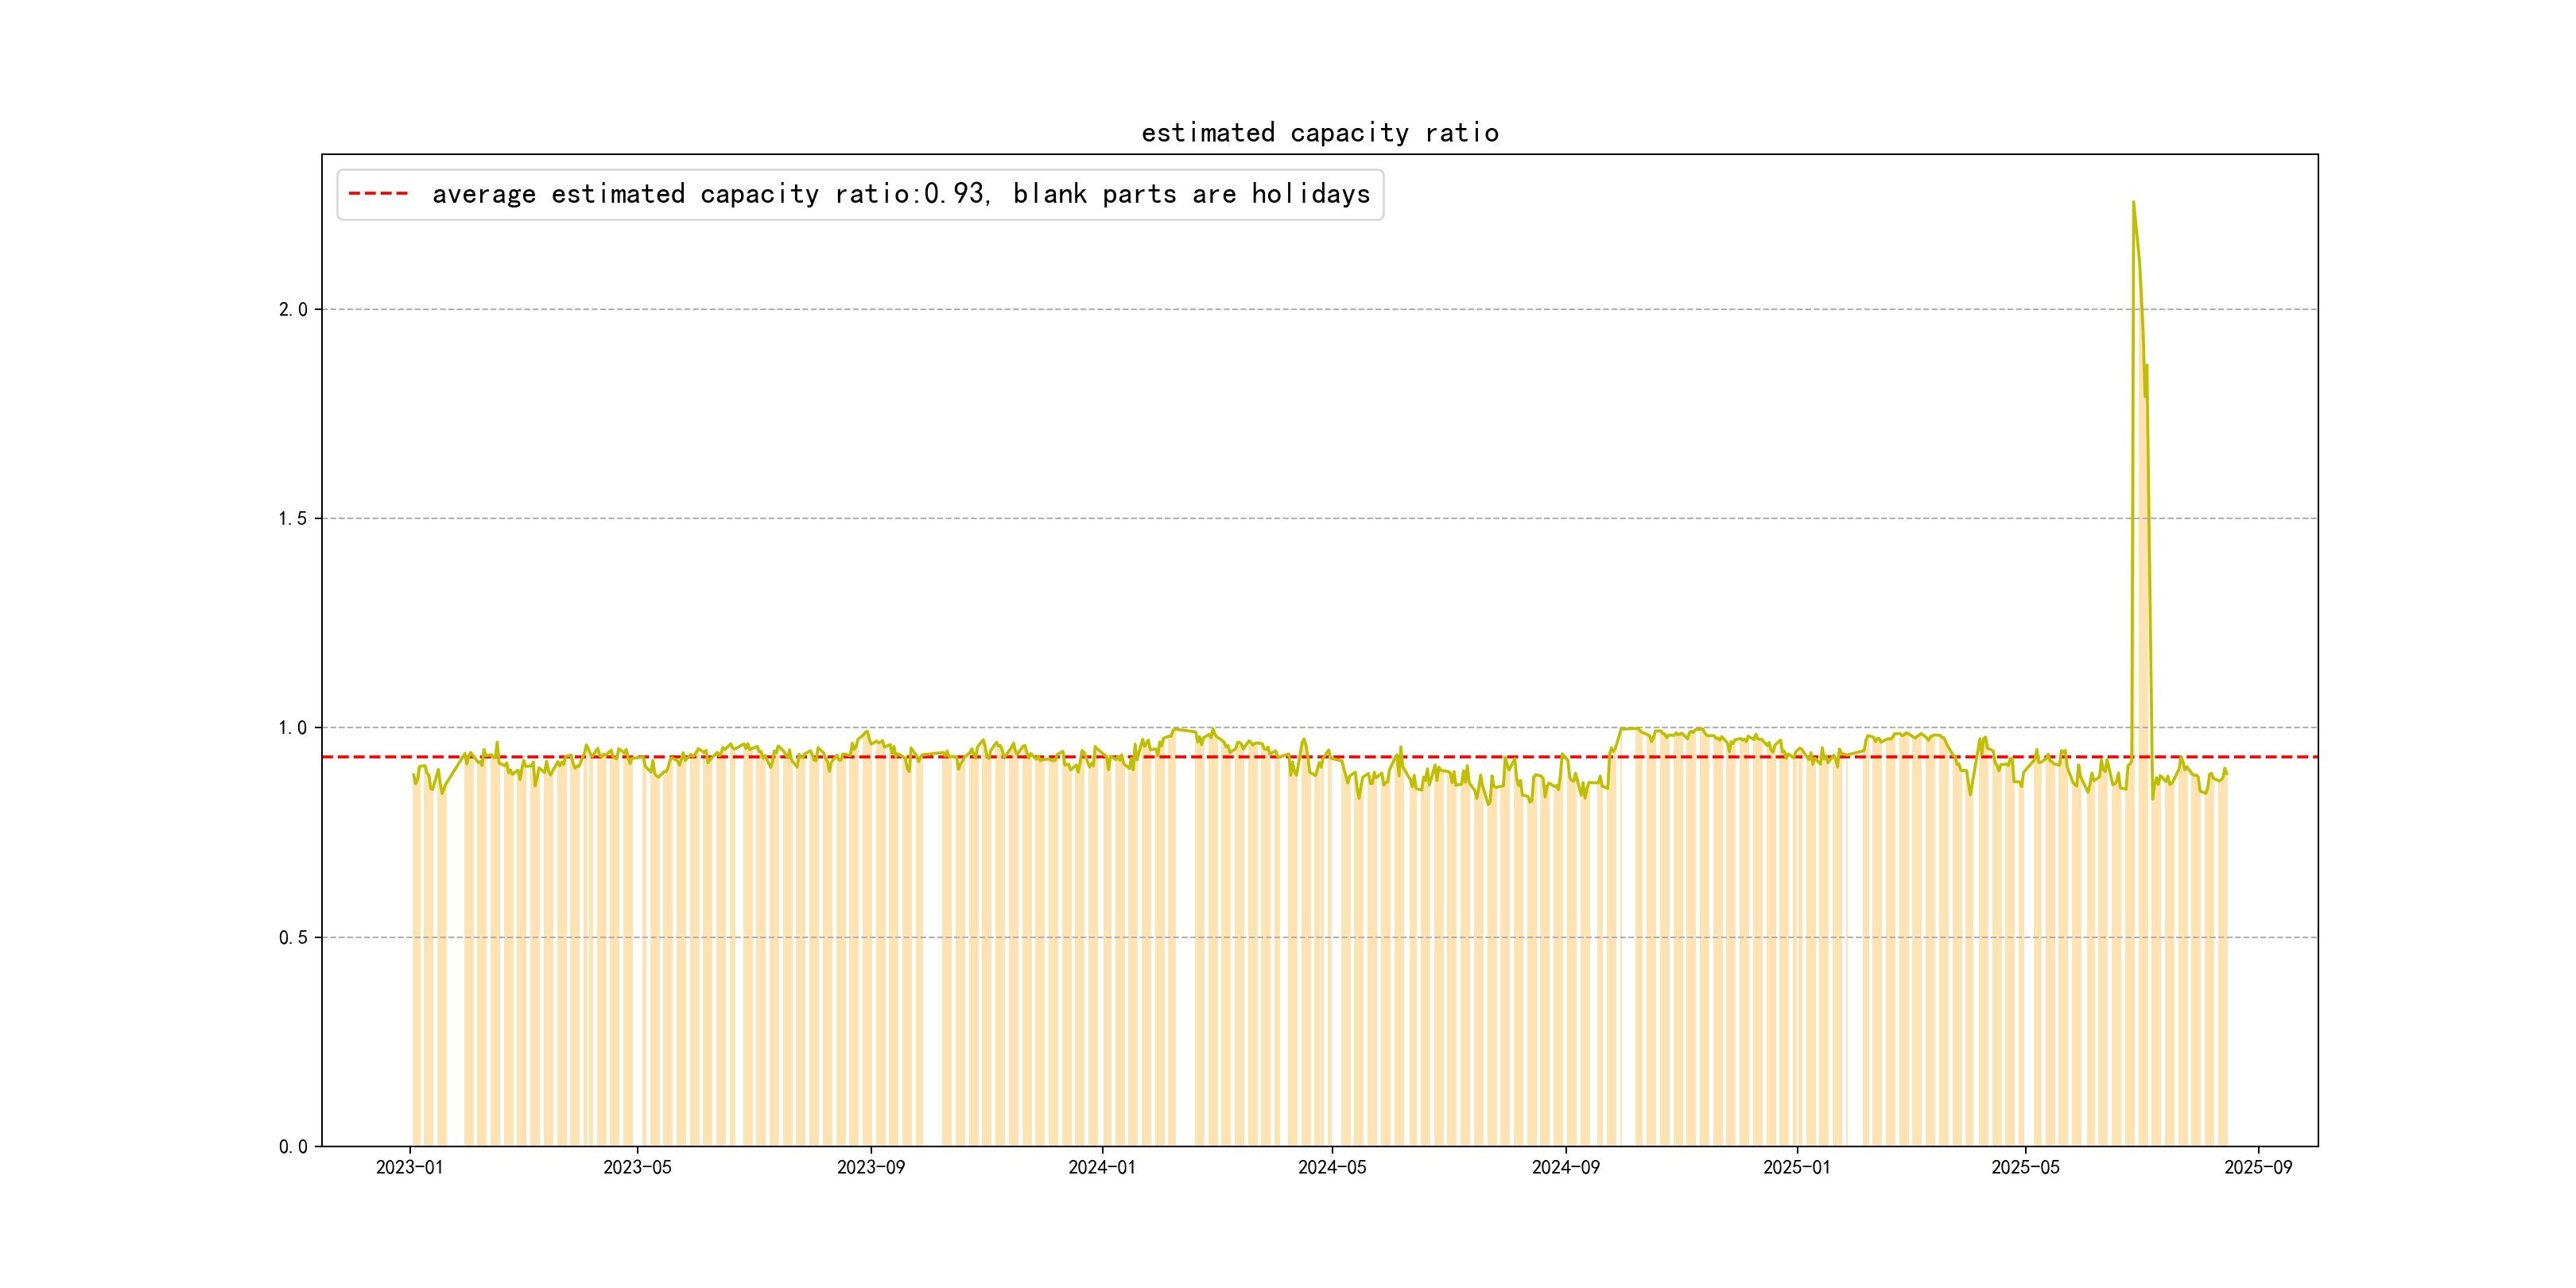The image size is (2576, 1288).
Task: Click the 1.5 y-axis tick label
Action: [x=292, y=519]
